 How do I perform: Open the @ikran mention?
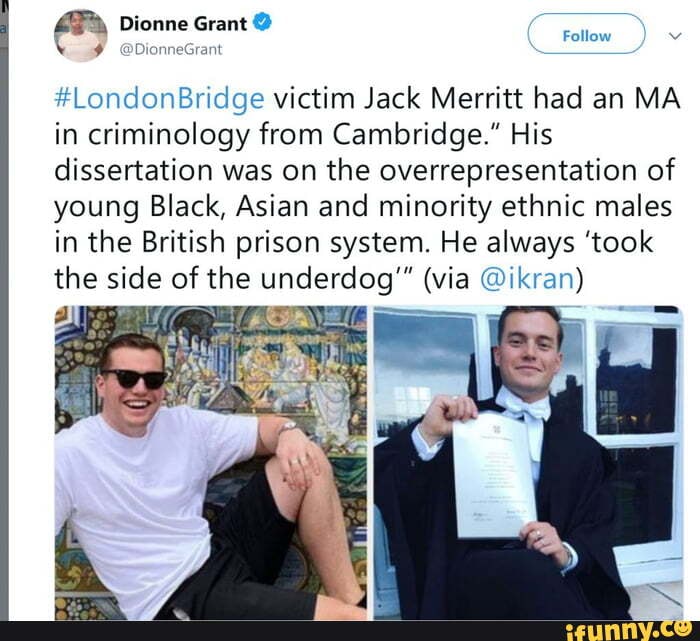(527, 279)
